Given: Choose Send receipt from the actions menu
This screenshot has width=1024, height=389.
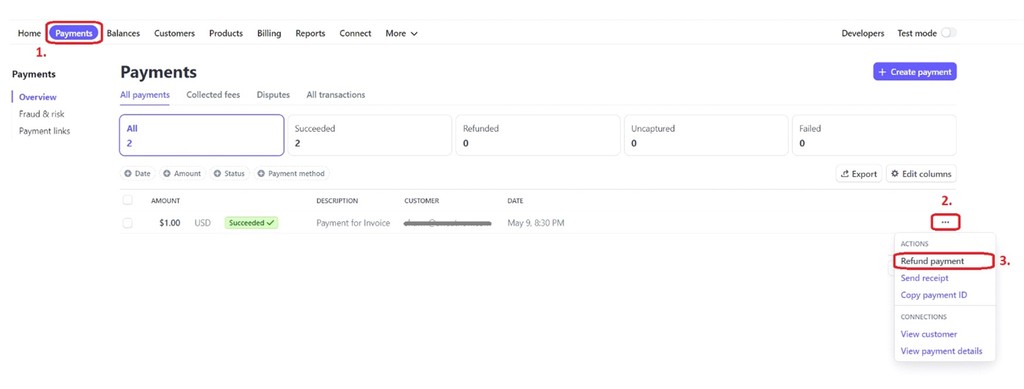Looking at the screenshot, I should pos(924,278).
